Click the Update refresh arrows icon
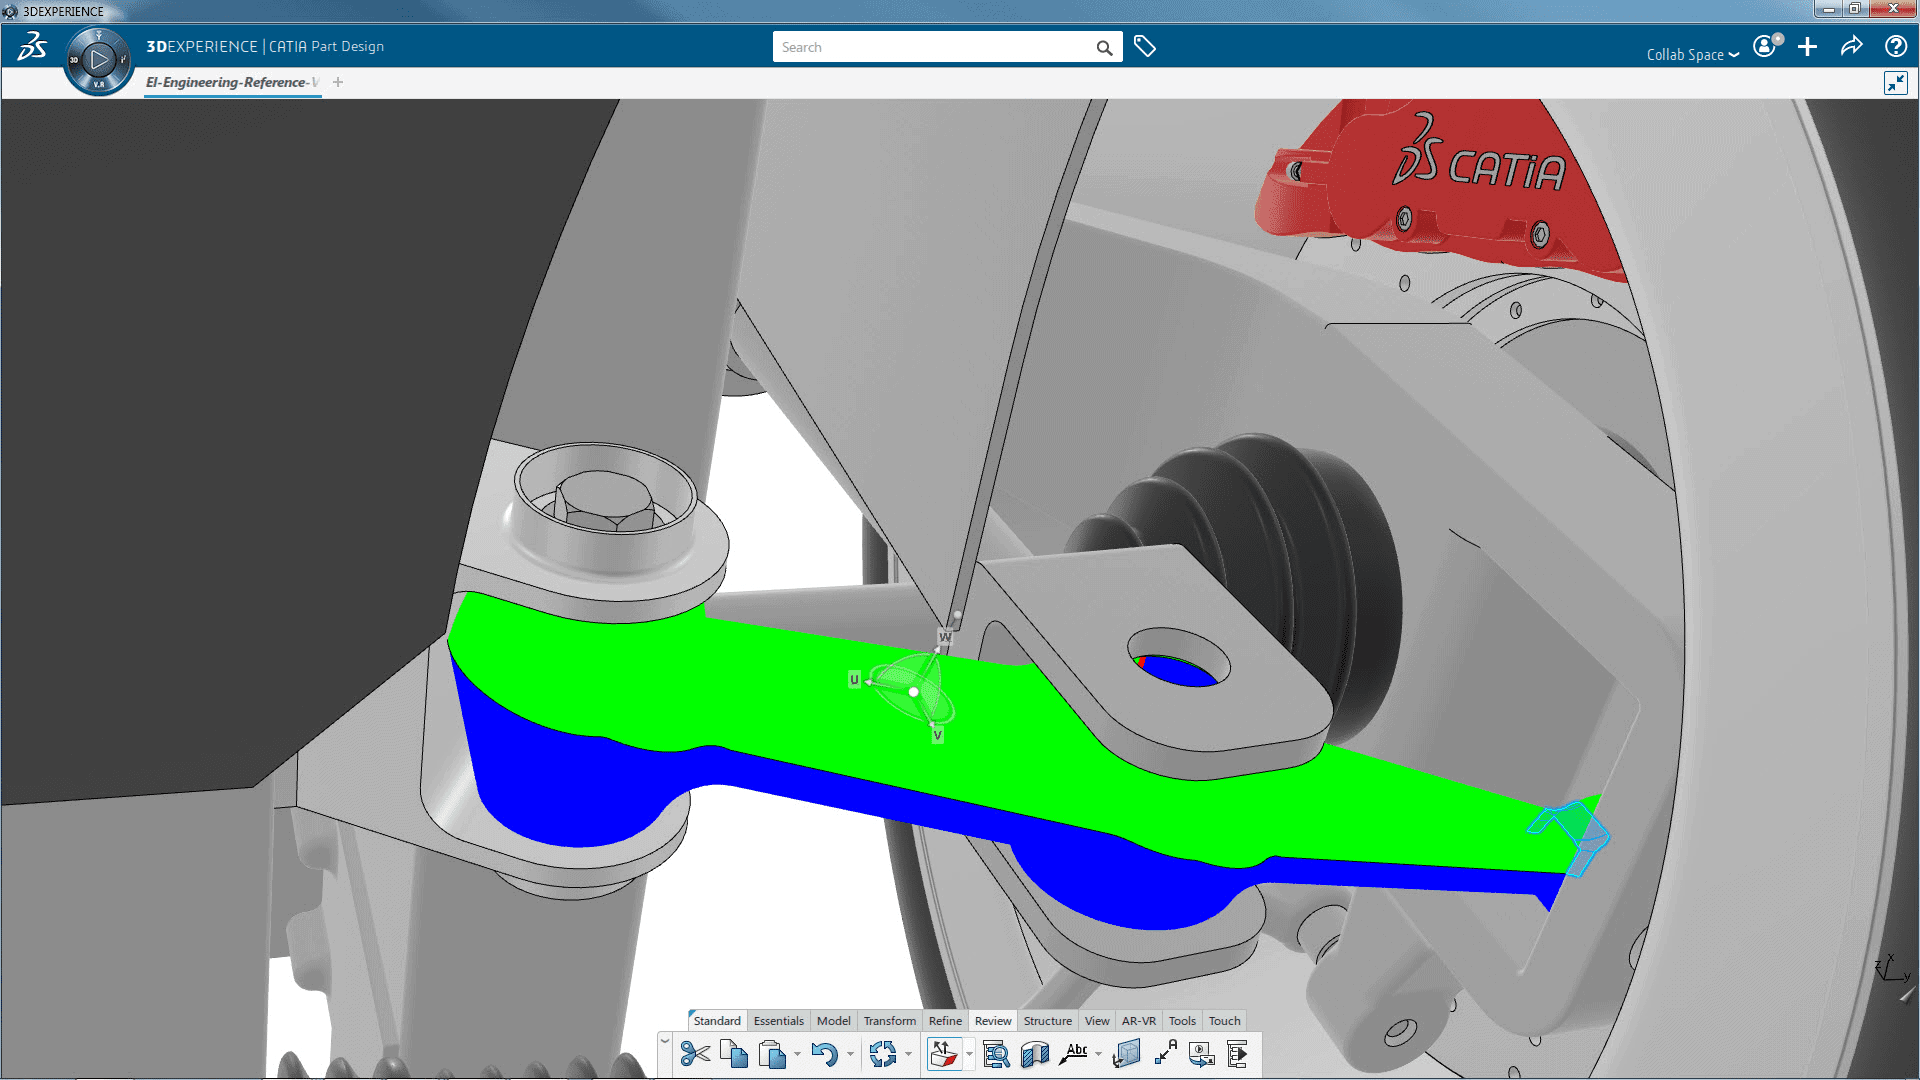This screenshot has height=1080, width=1920. pos(882,1054)
